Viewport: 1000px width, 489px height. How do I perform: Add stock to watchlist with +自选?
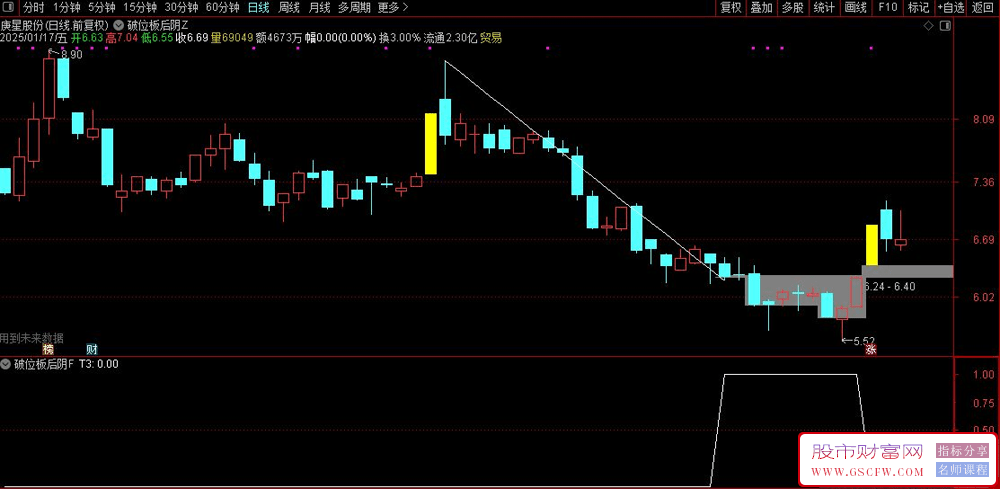pyautogui.click(x=951, y=8)
